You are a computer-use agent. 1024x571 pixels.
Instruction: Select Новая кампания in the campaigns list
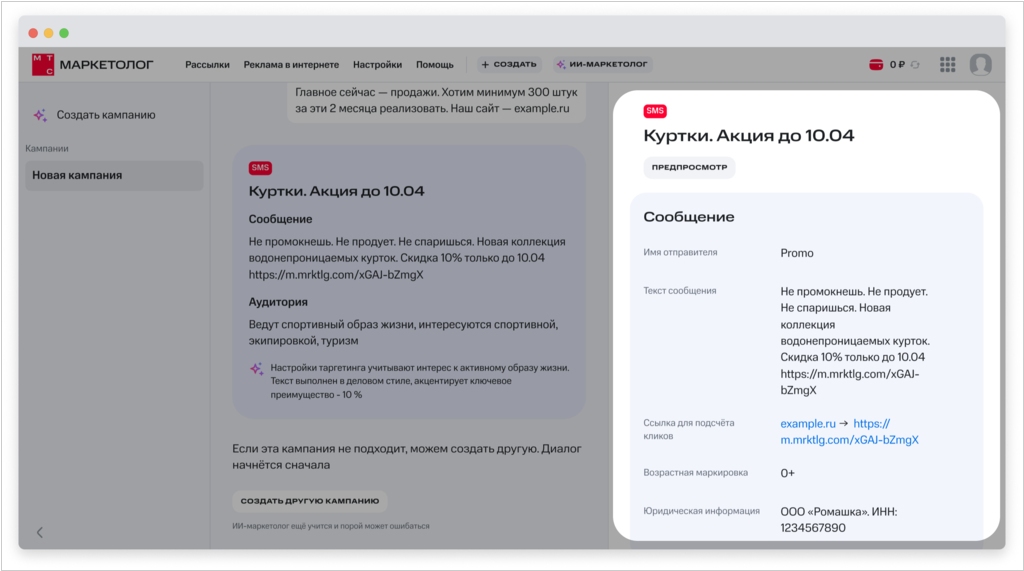click(x=114, y=176)
